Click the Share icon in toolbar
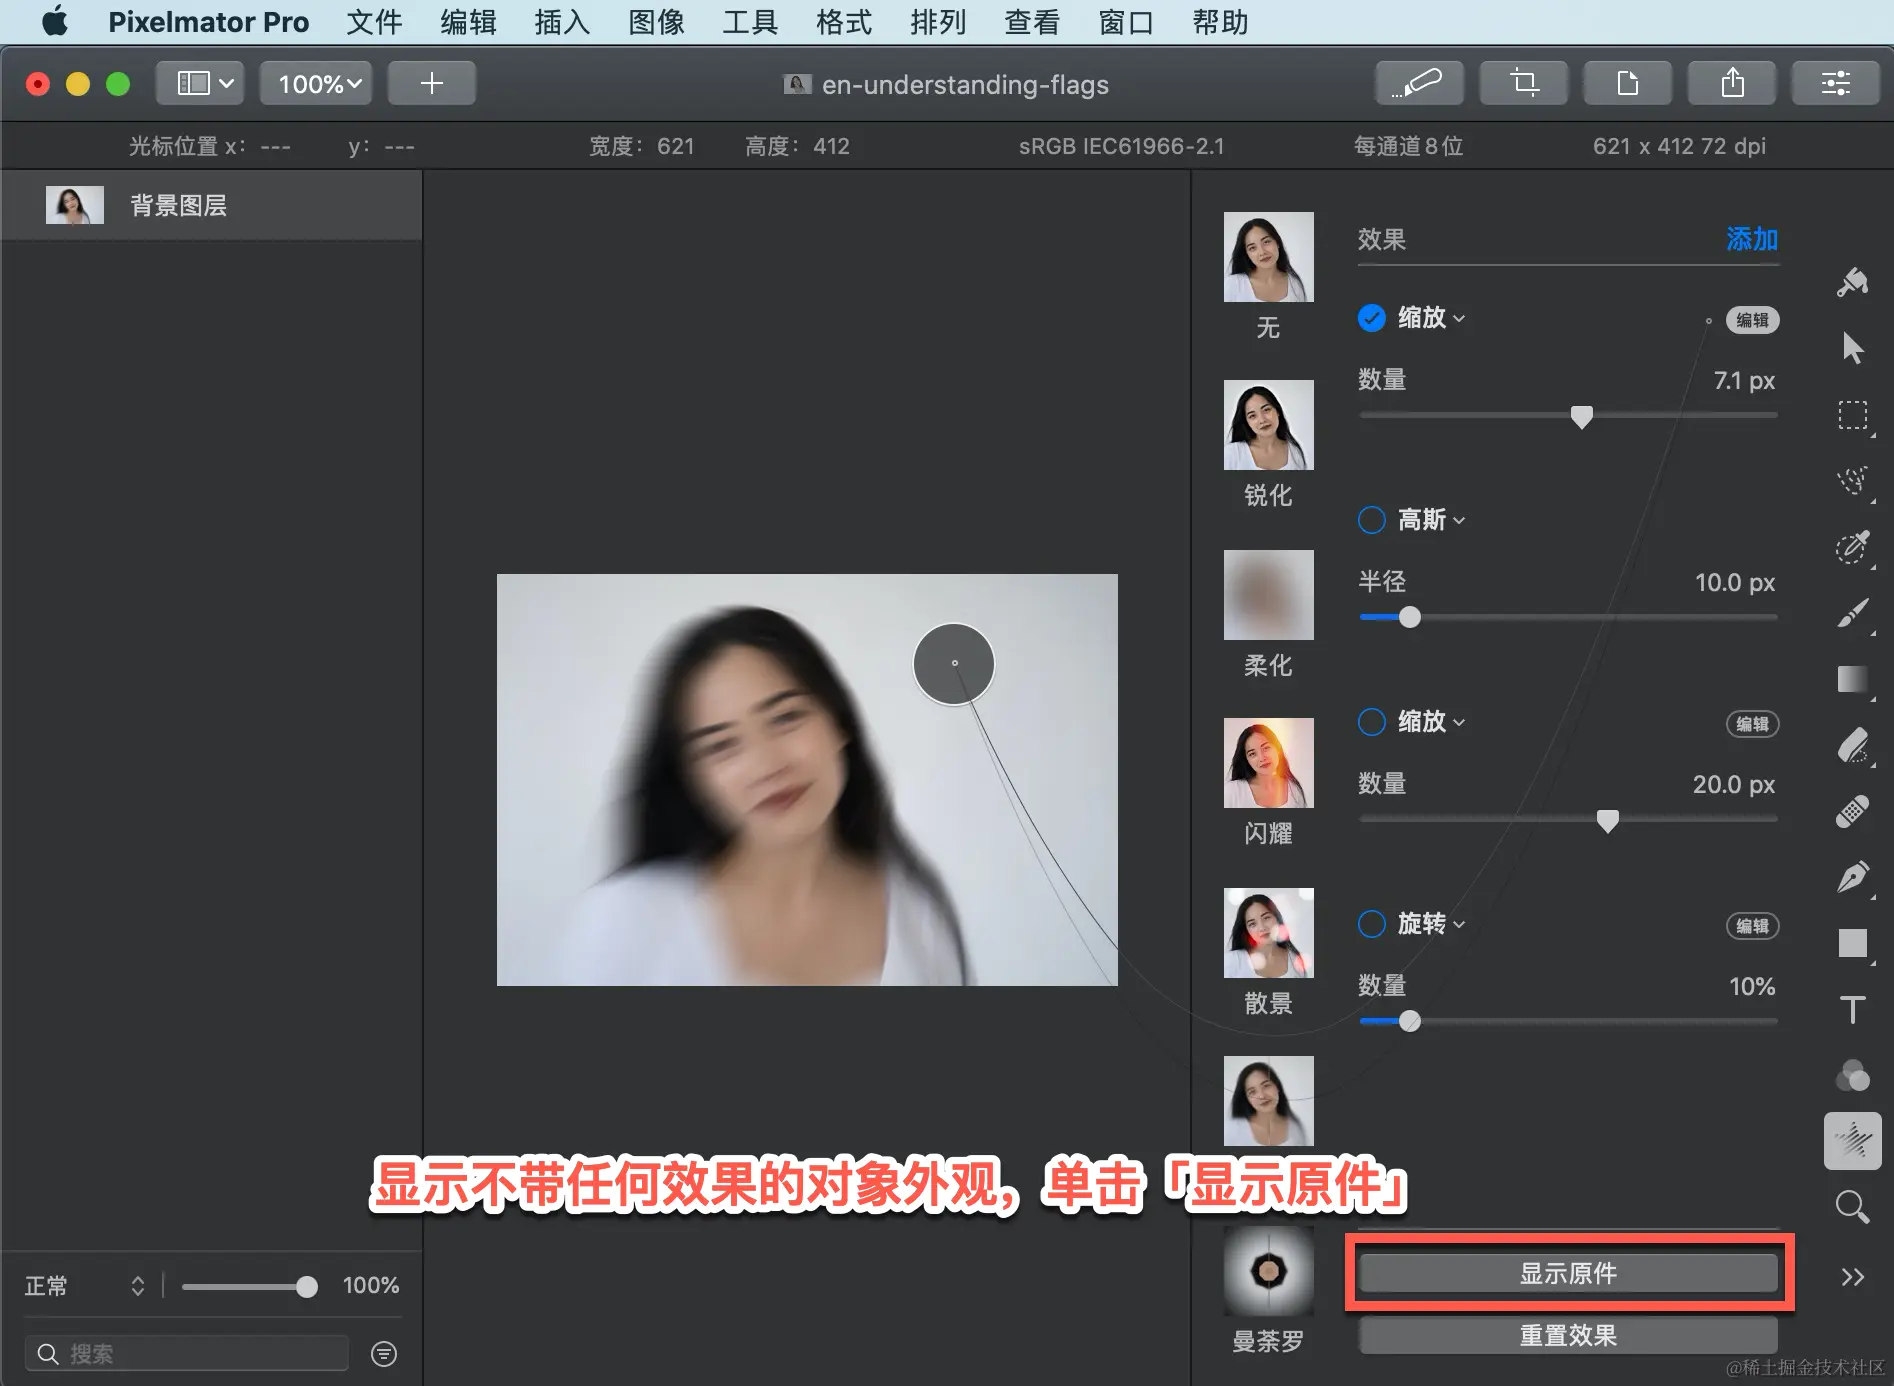Image resolution: width=1894 pixels, height=1386 pixels. click(x=1731, y=83)
